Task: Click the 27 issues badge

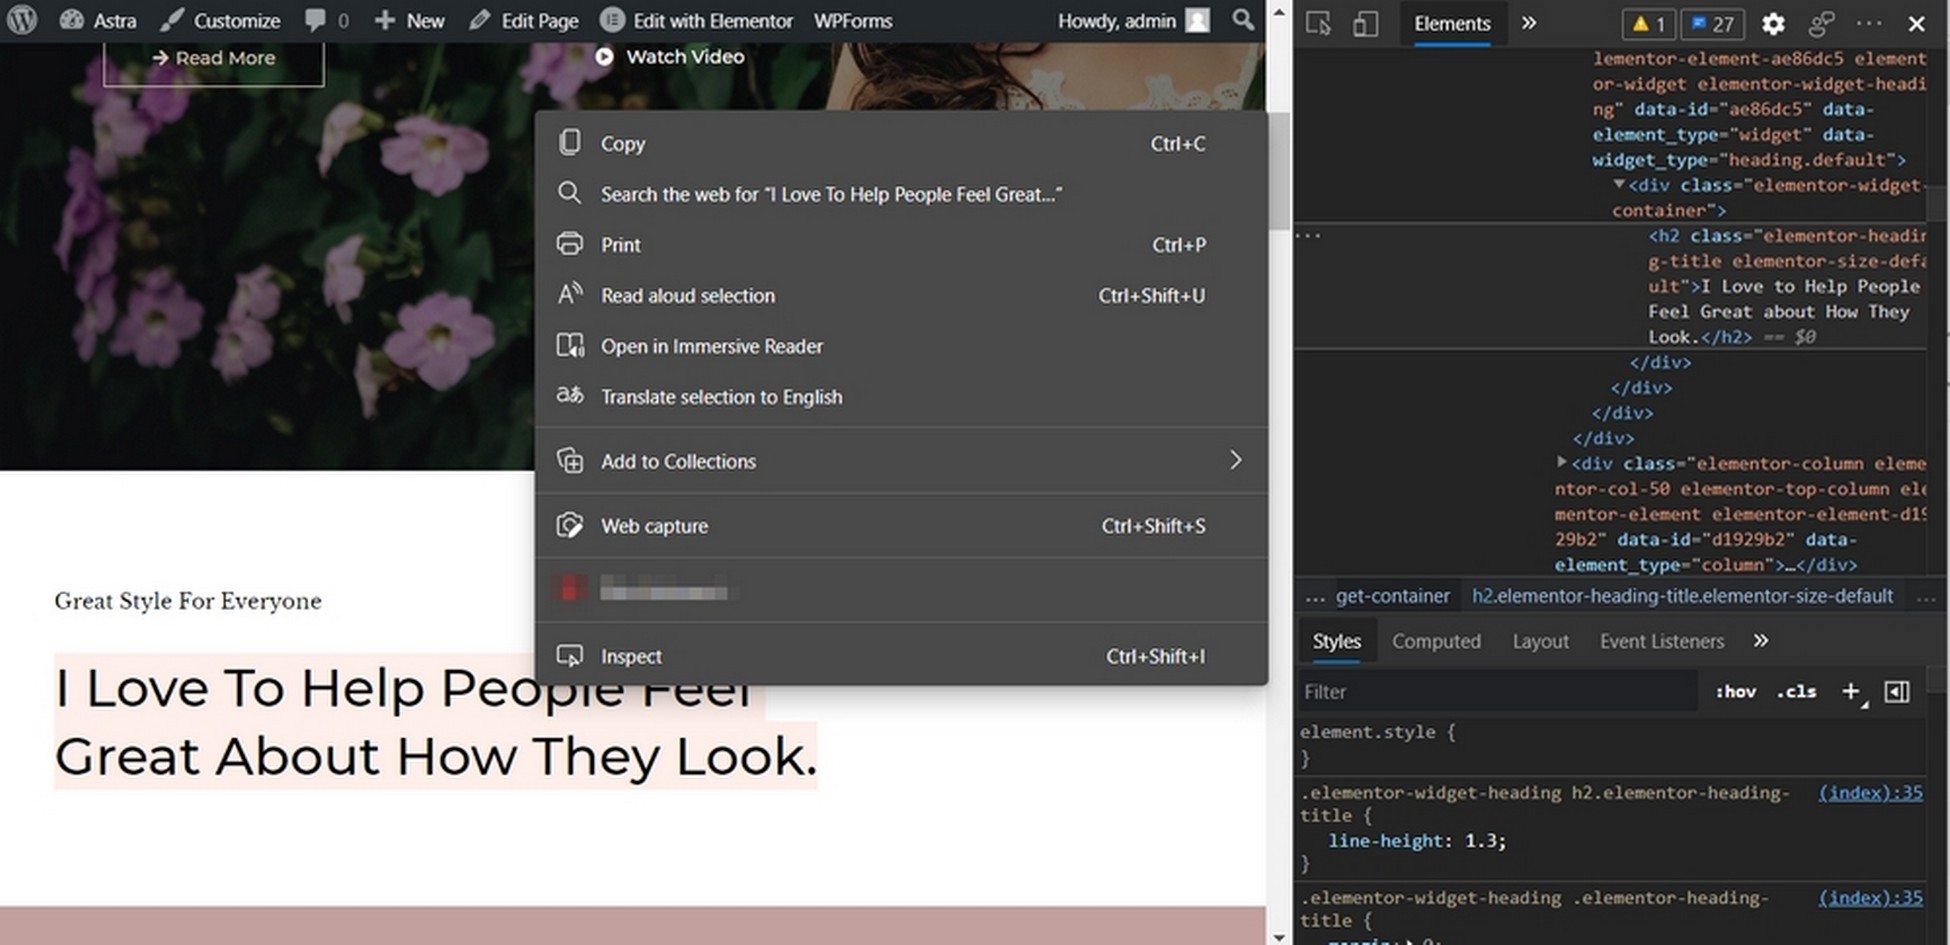Action: (x=1712, y=24)
